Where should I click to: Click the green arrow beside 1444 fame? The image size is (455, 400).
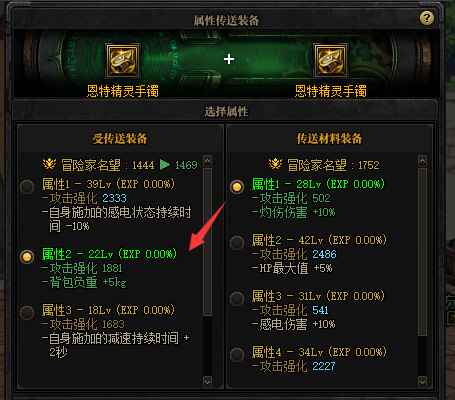tap(165, 164)
